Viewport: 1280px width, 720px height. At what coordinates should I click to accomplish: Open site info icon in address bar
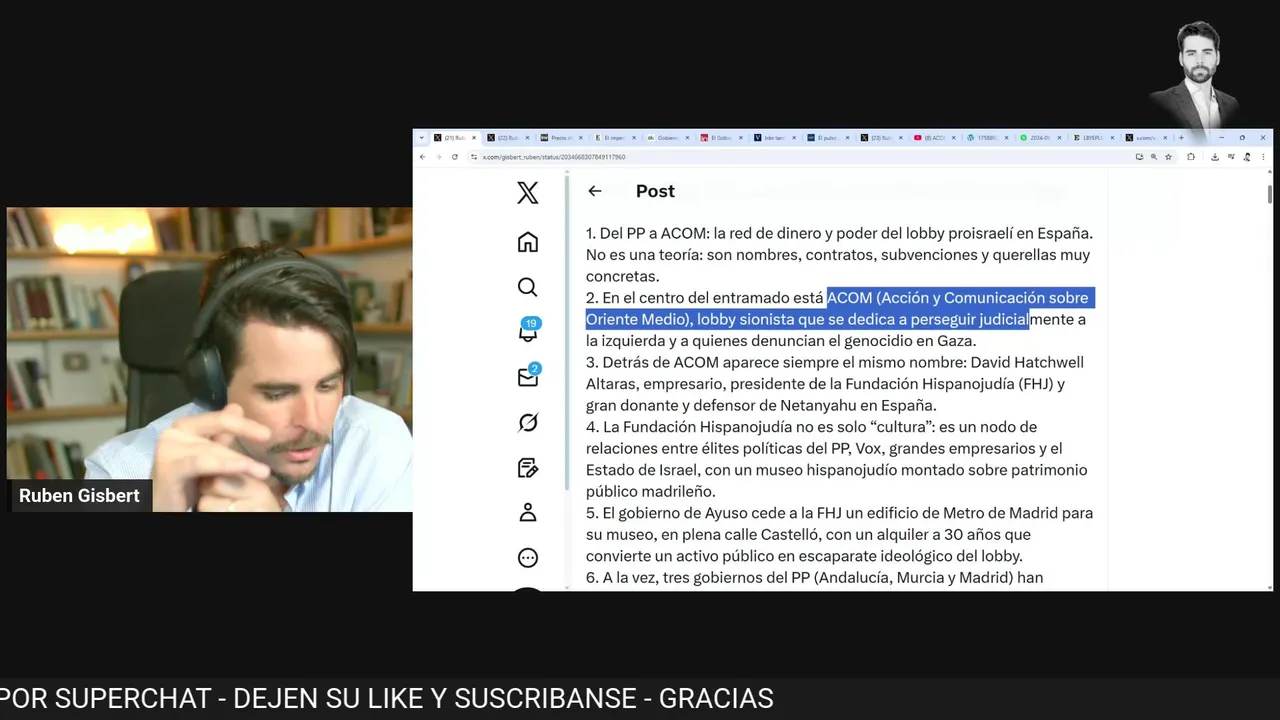[473, 157]
